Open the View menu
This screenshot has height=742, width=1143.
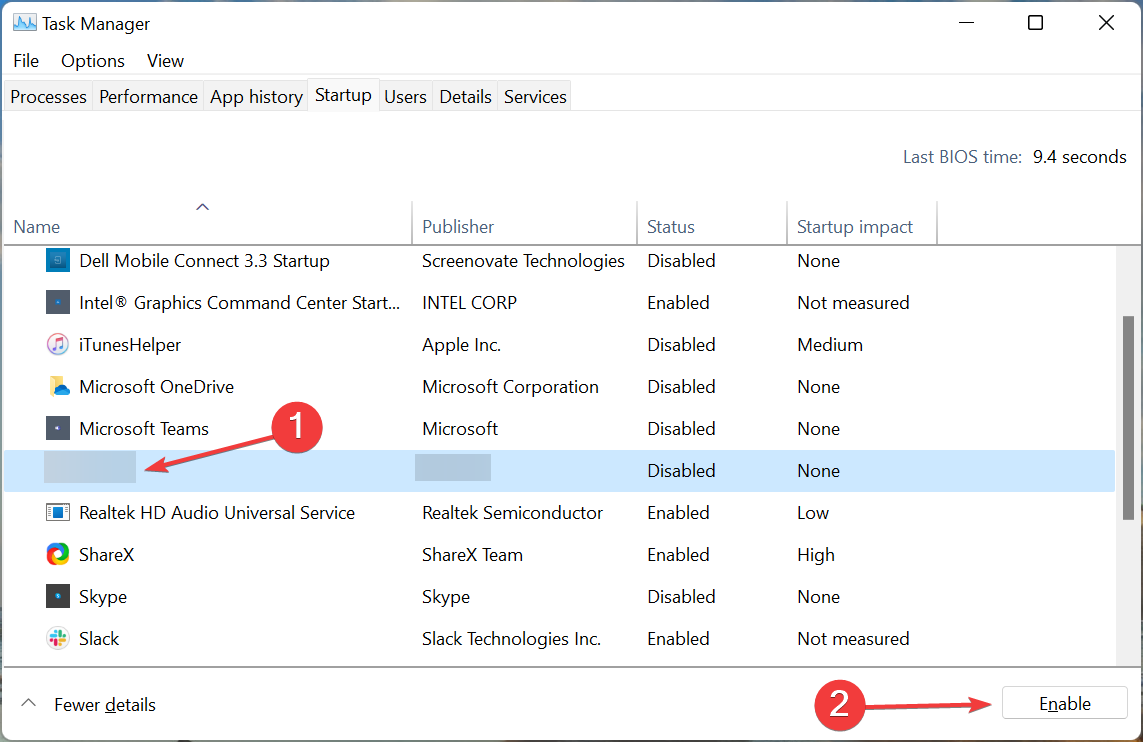(x=165, y=60)
